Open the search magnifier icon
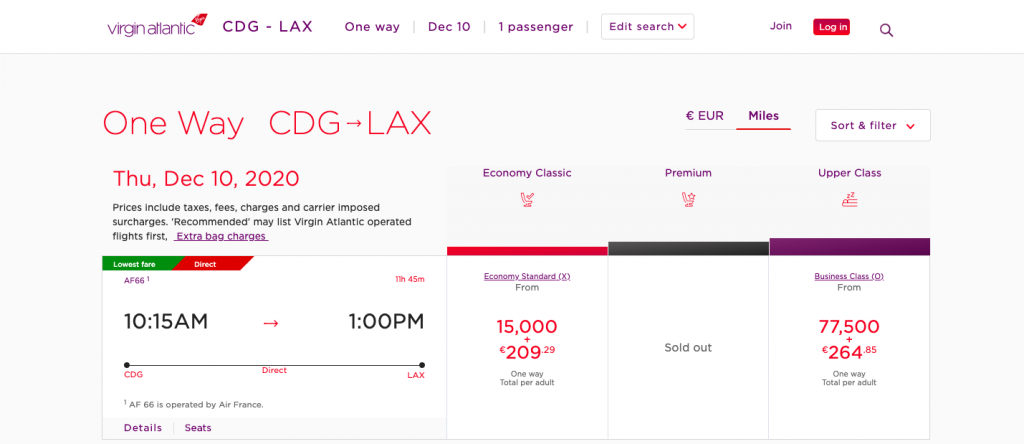 tap(886, 30)
